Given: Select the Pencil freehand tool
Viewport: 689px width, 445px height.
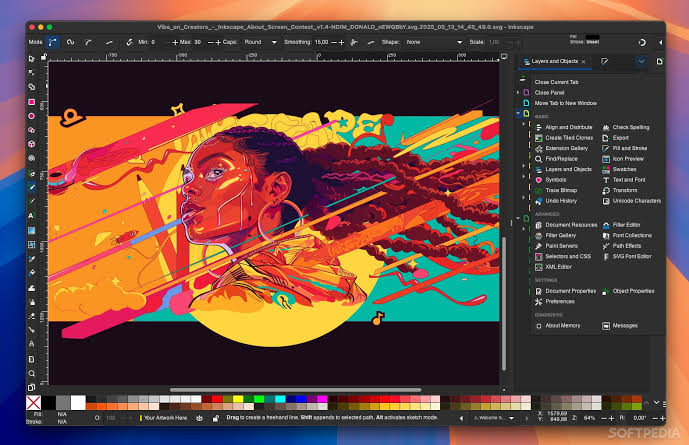Looking at the screenshot, I should click(x=31, y=187).
